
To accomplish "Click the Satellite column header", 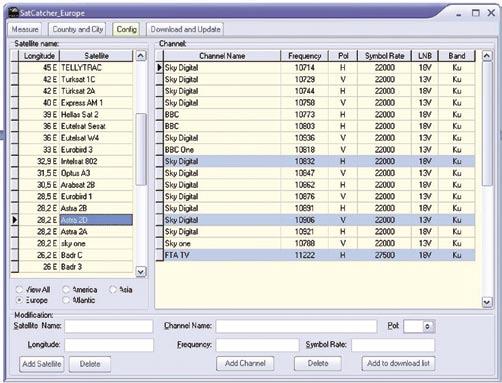I will click(96, 56).
